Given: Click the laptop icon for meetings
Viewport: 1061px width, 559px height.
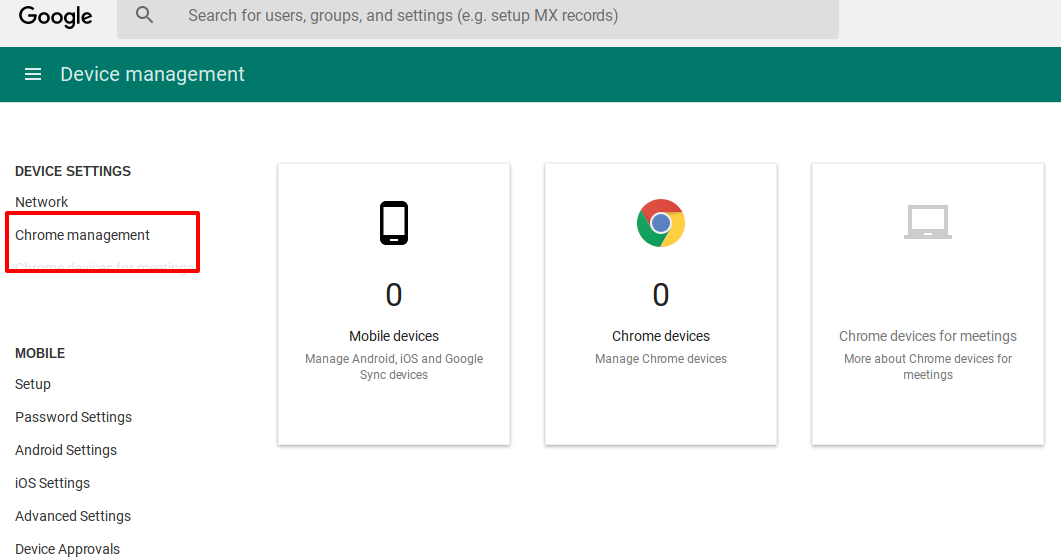Looking at the screenshot, I should pyautogui.click(x=928, y=222).
